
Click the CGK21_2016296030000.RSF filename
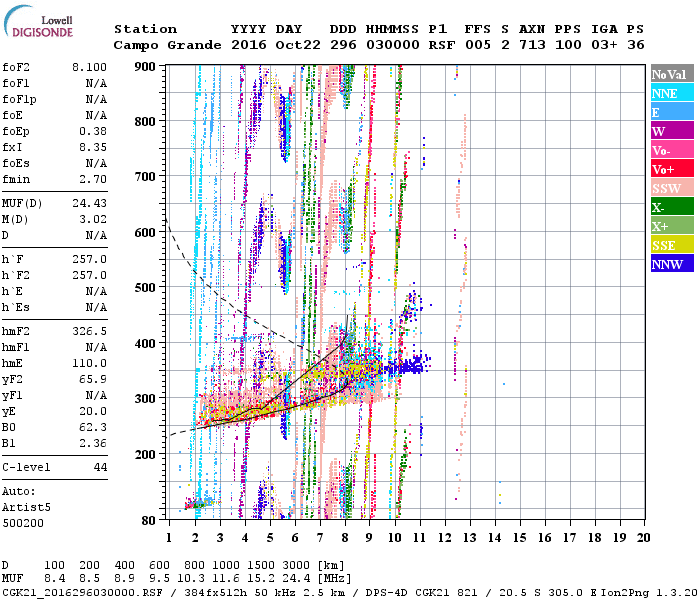(x=83, y=592)
